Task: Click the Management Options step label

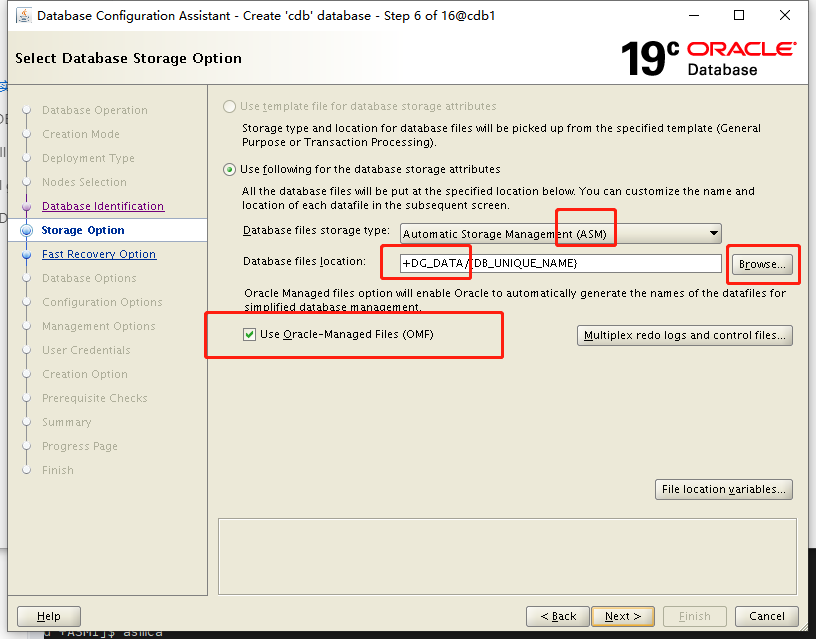Action: pos(98,326)
